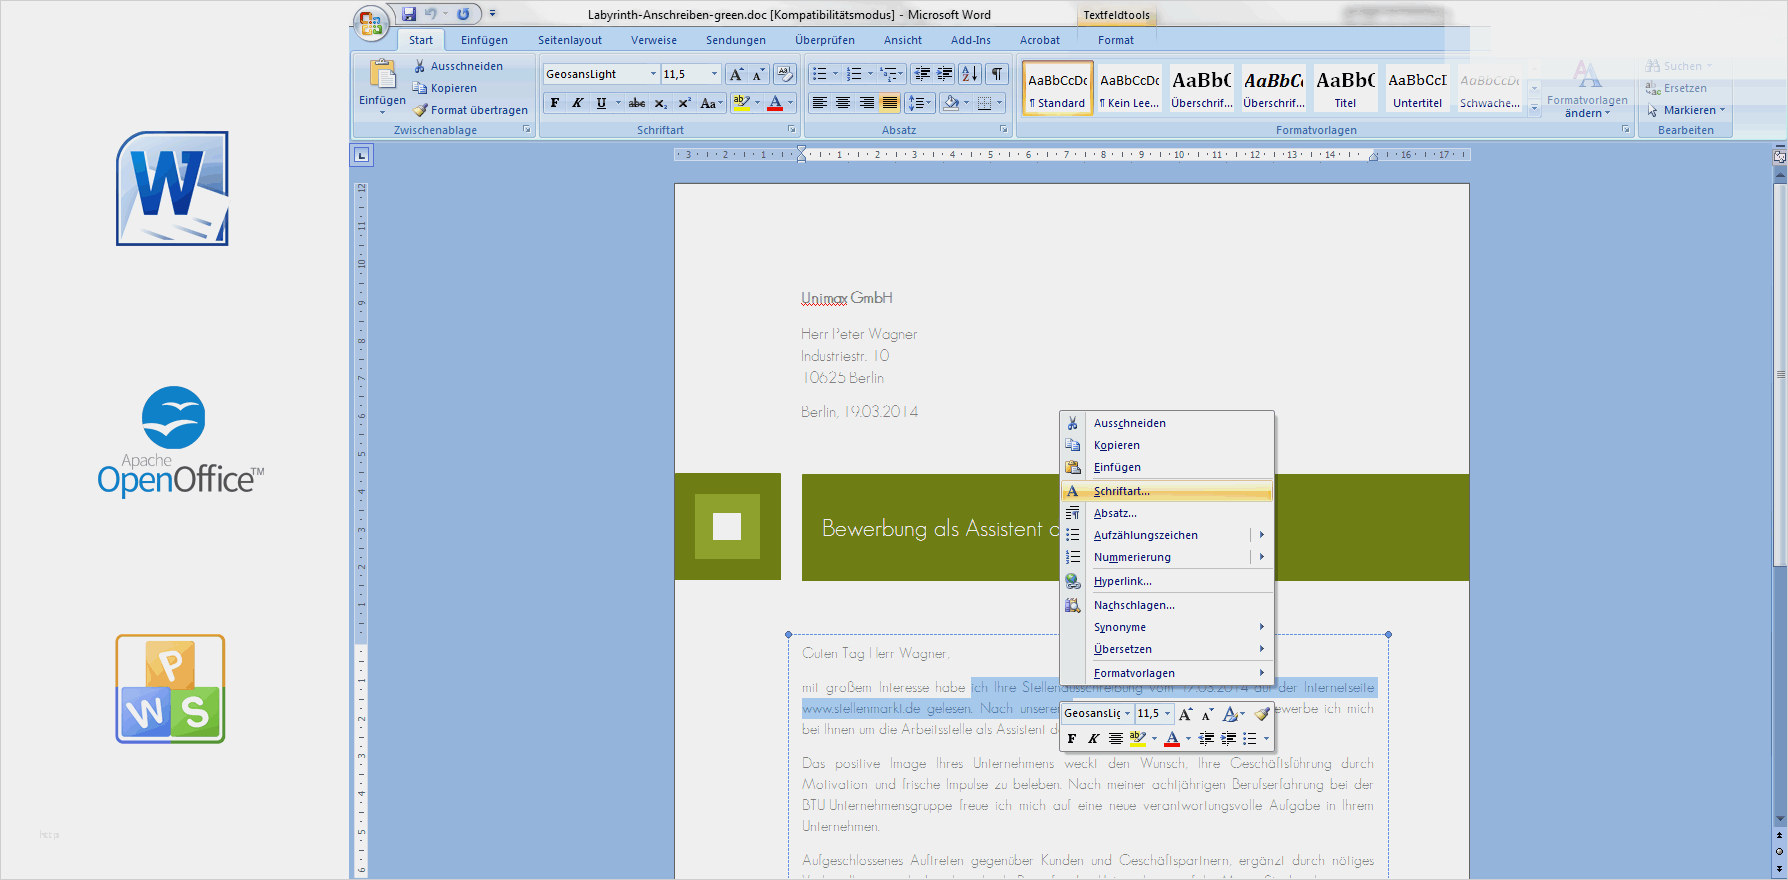The width and height of the screenshot is (1788, 880).
Task: Open the GeosansLight font name dropdown in ribbon
Action: point(653,74)
